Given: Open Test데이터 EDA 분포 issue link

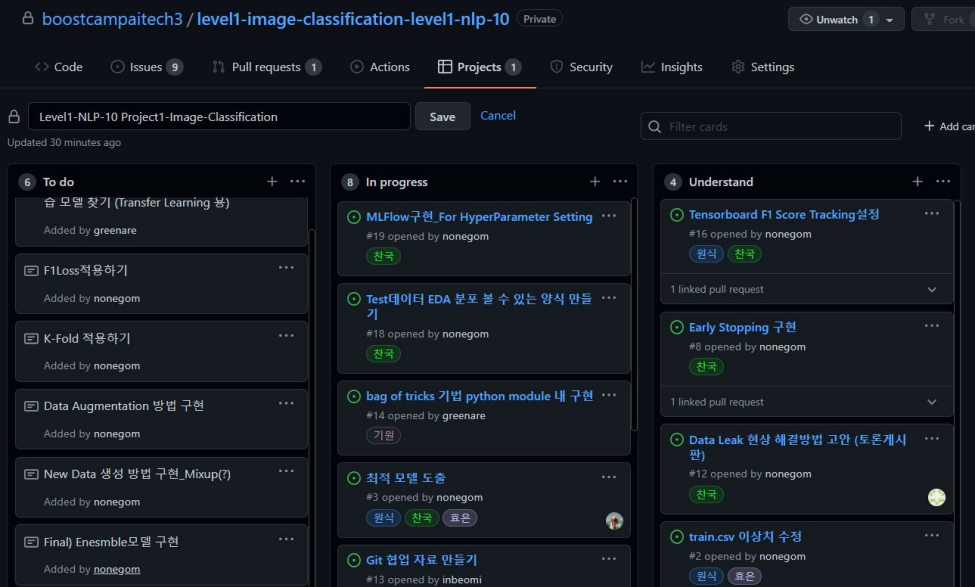Looking at the screenshot, I should (479, 306).
